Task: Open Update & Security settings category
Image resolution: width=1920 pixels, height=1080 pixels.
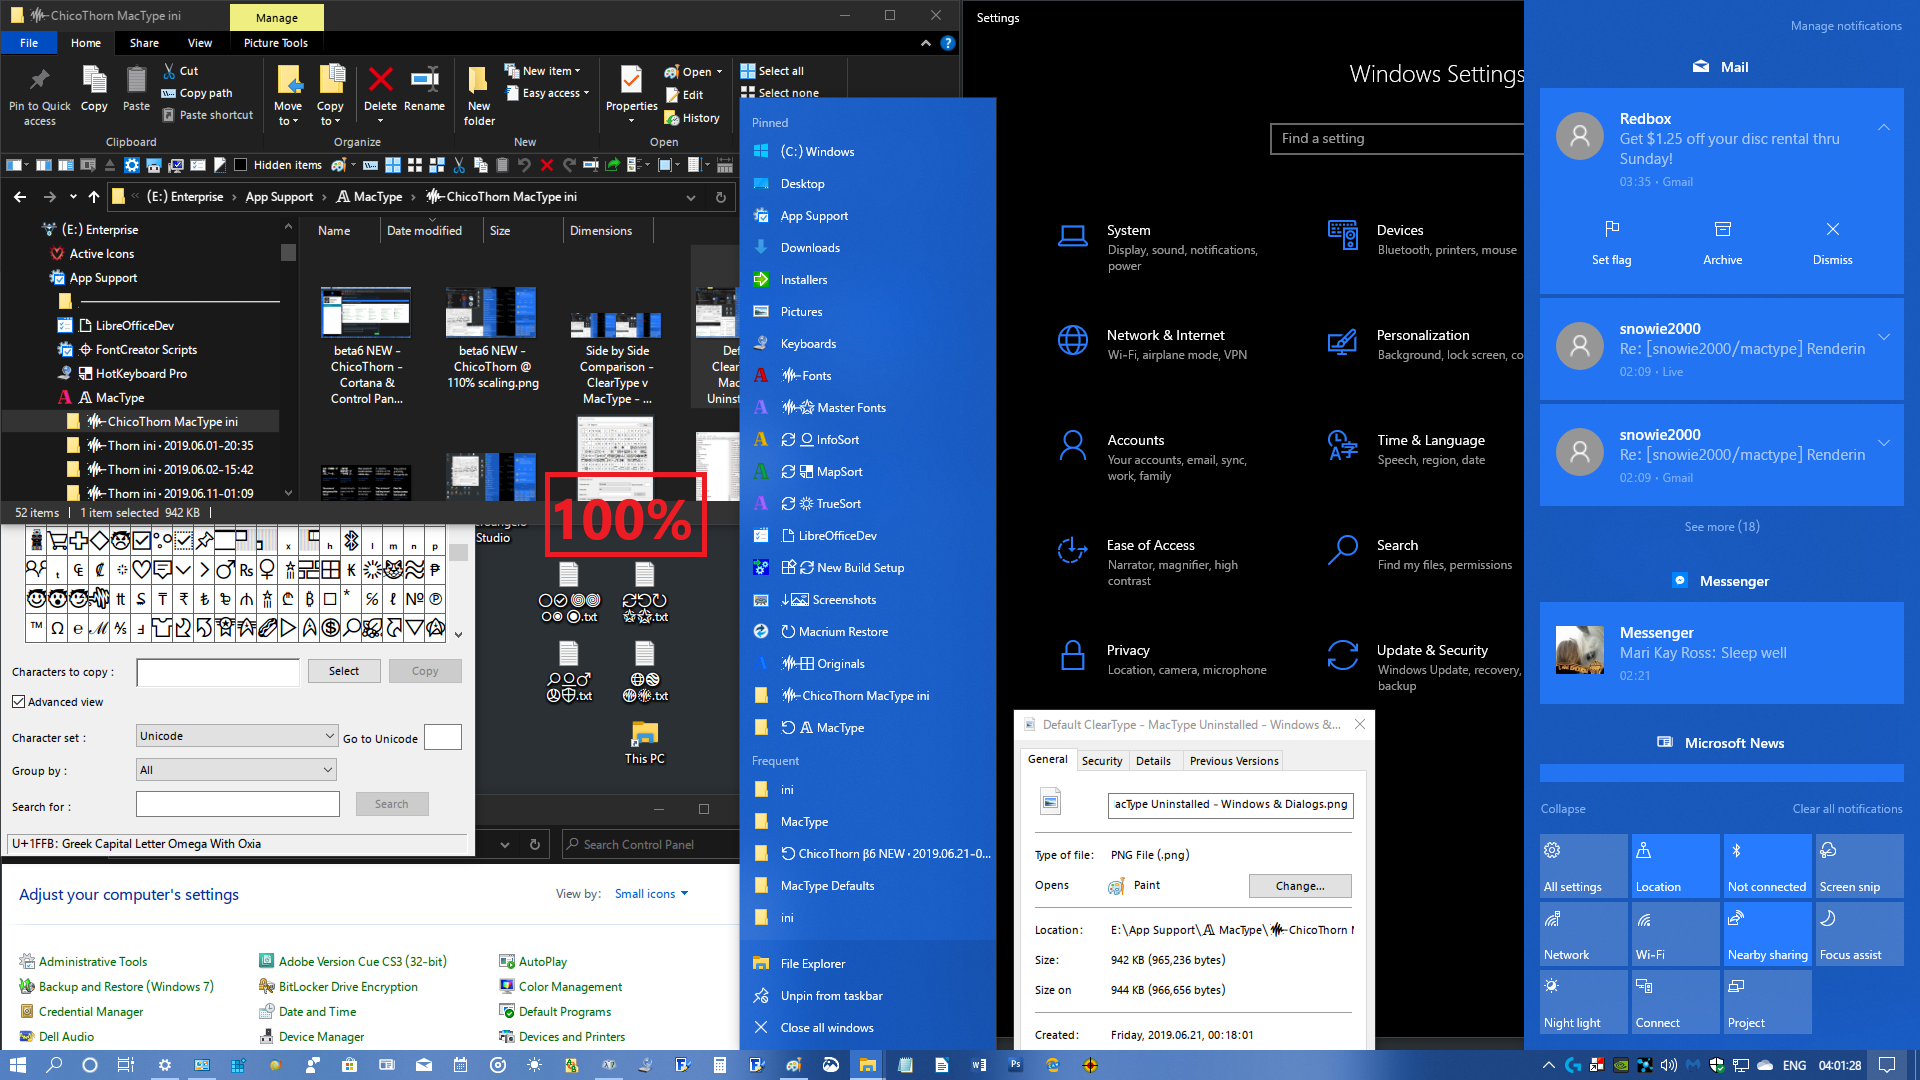Action: point(1425,666)
